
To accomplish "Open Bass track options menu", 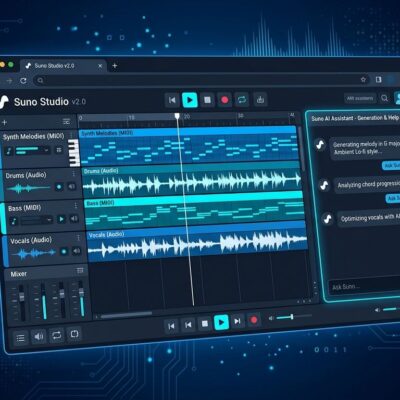I will (x=76, y=205).
